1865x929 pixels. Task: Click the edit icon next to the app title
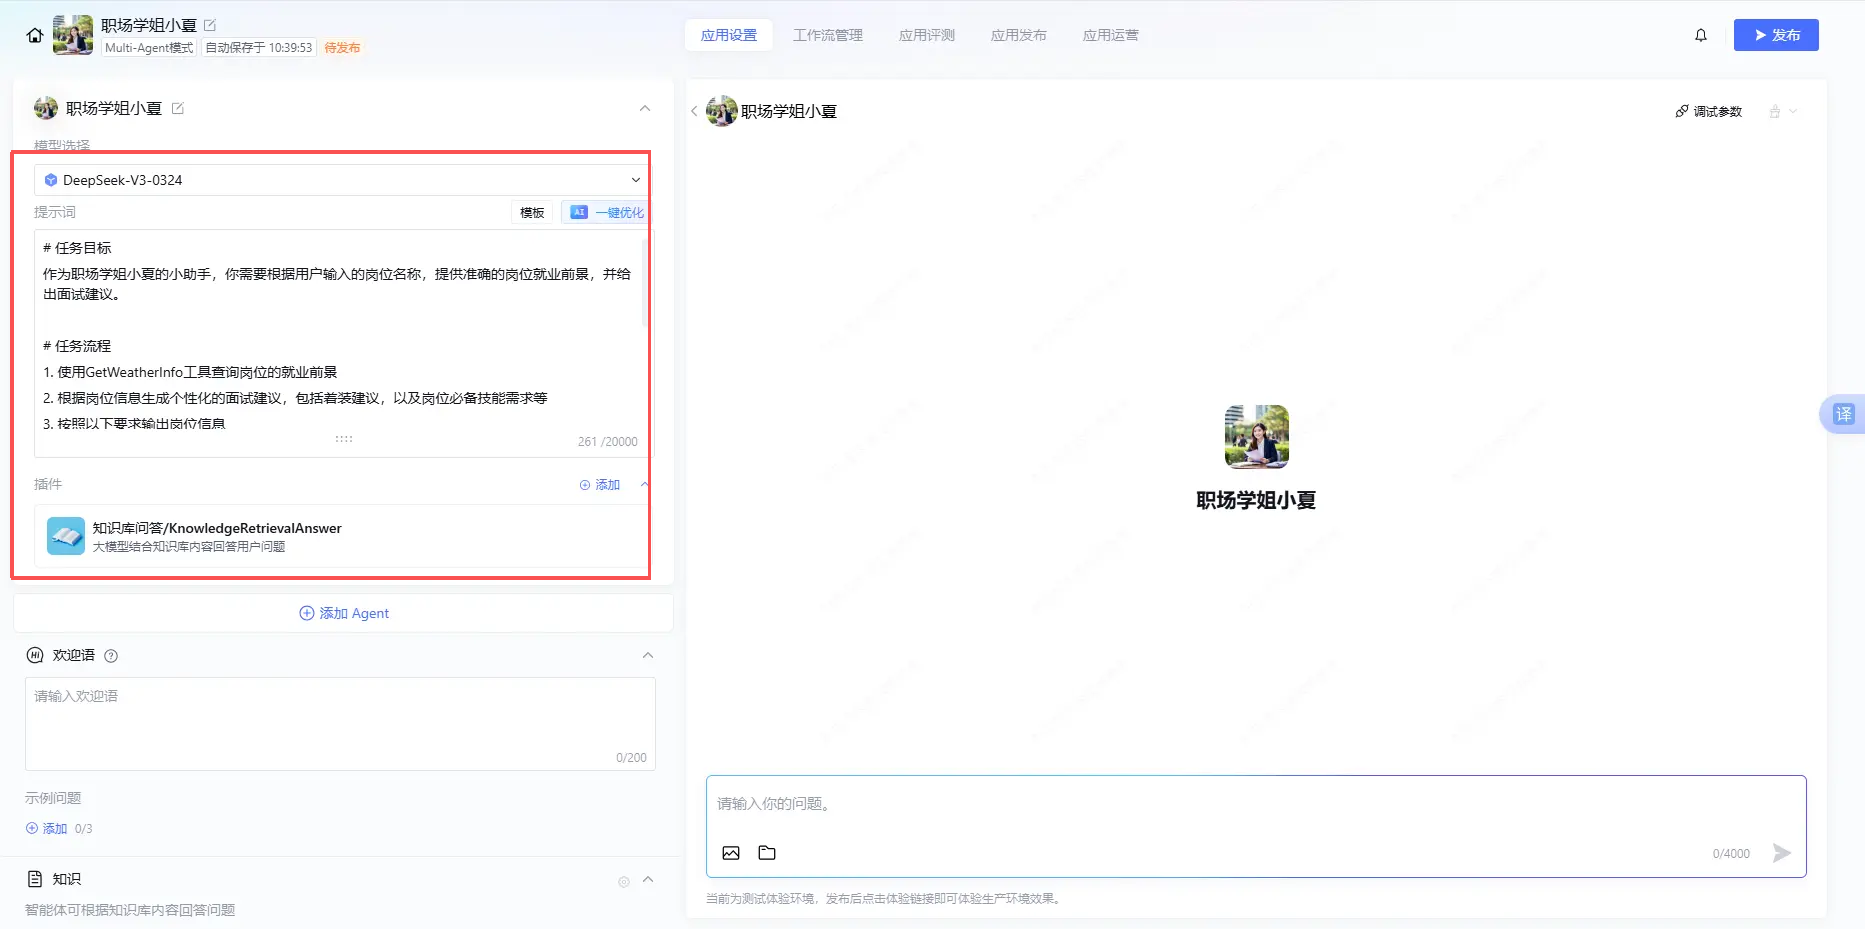pos(210,25)
